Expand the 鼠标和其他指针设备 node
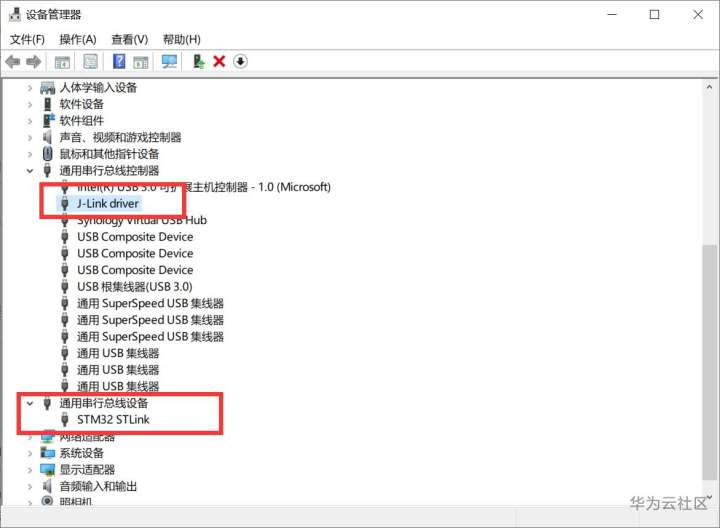The image size is (720, 528). click(30, 154)
